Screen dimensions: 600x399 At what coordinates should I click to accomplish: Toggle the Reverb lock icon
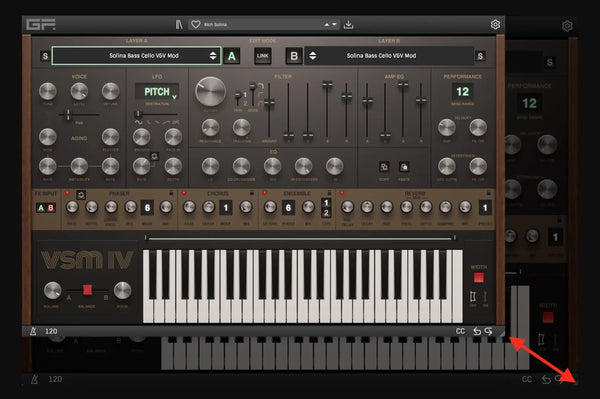(488, 193)
